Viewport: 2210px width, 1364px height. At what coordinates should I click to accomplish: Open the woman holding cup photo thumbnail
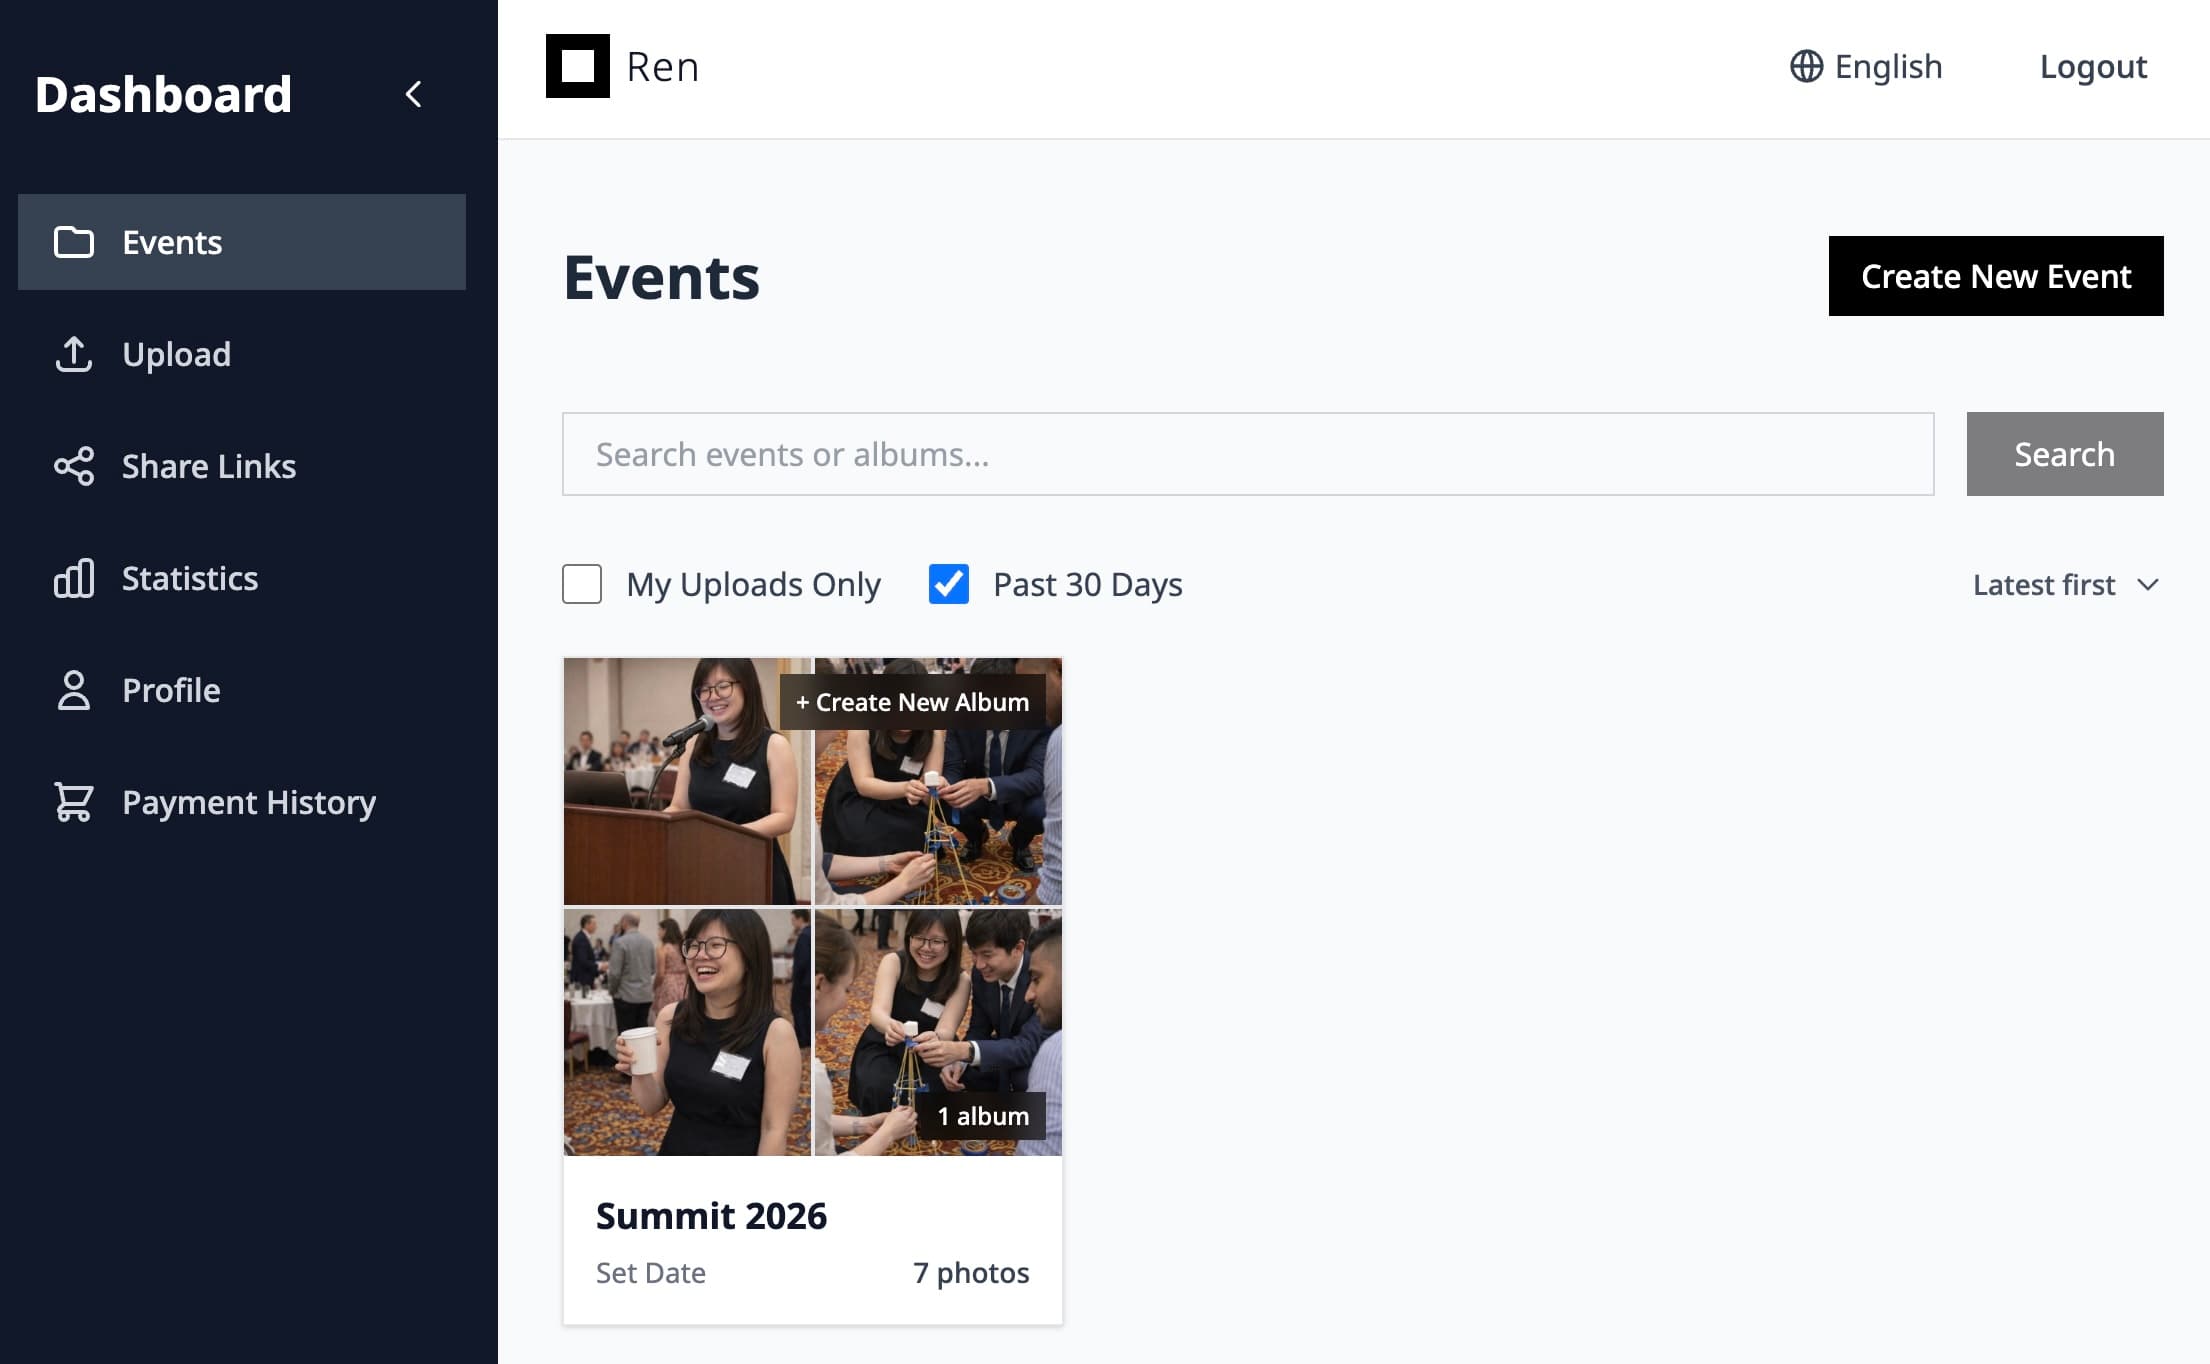(687, 1032)
